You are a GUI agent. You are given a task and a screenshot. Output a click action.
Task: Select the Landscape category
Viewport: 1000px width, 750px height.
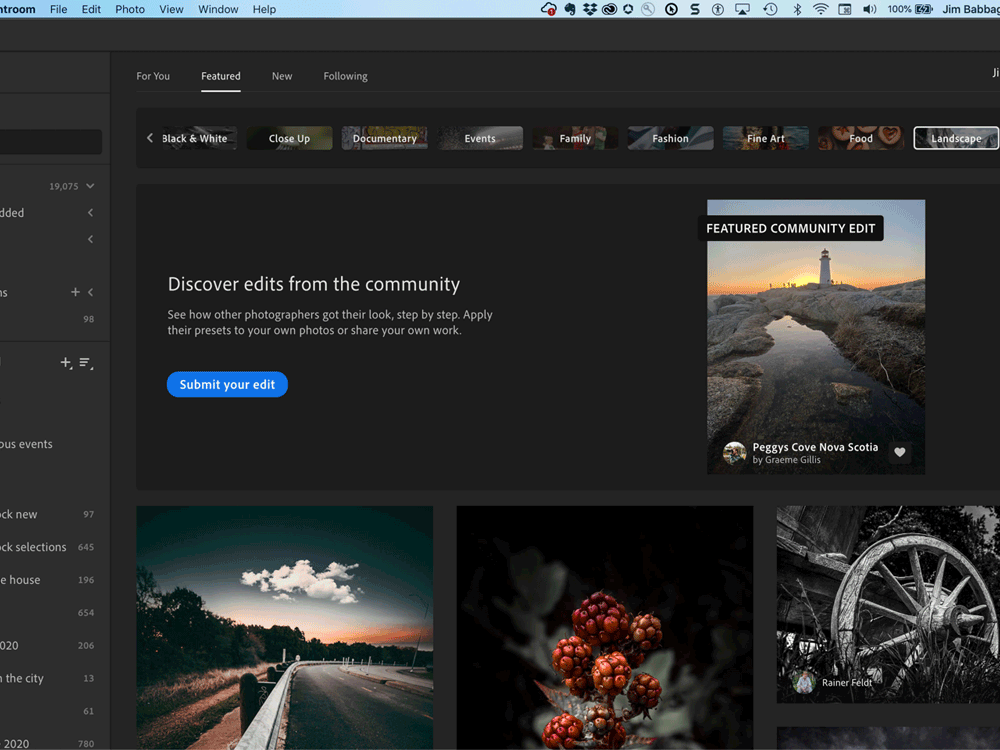pyautogui.click(x=956, y=138)
